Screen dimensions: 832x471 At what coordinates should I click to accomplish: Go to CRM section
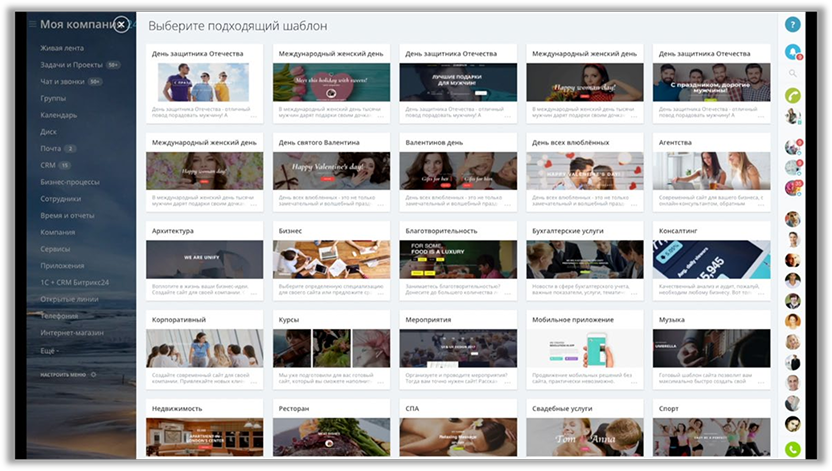click(48, 165)
